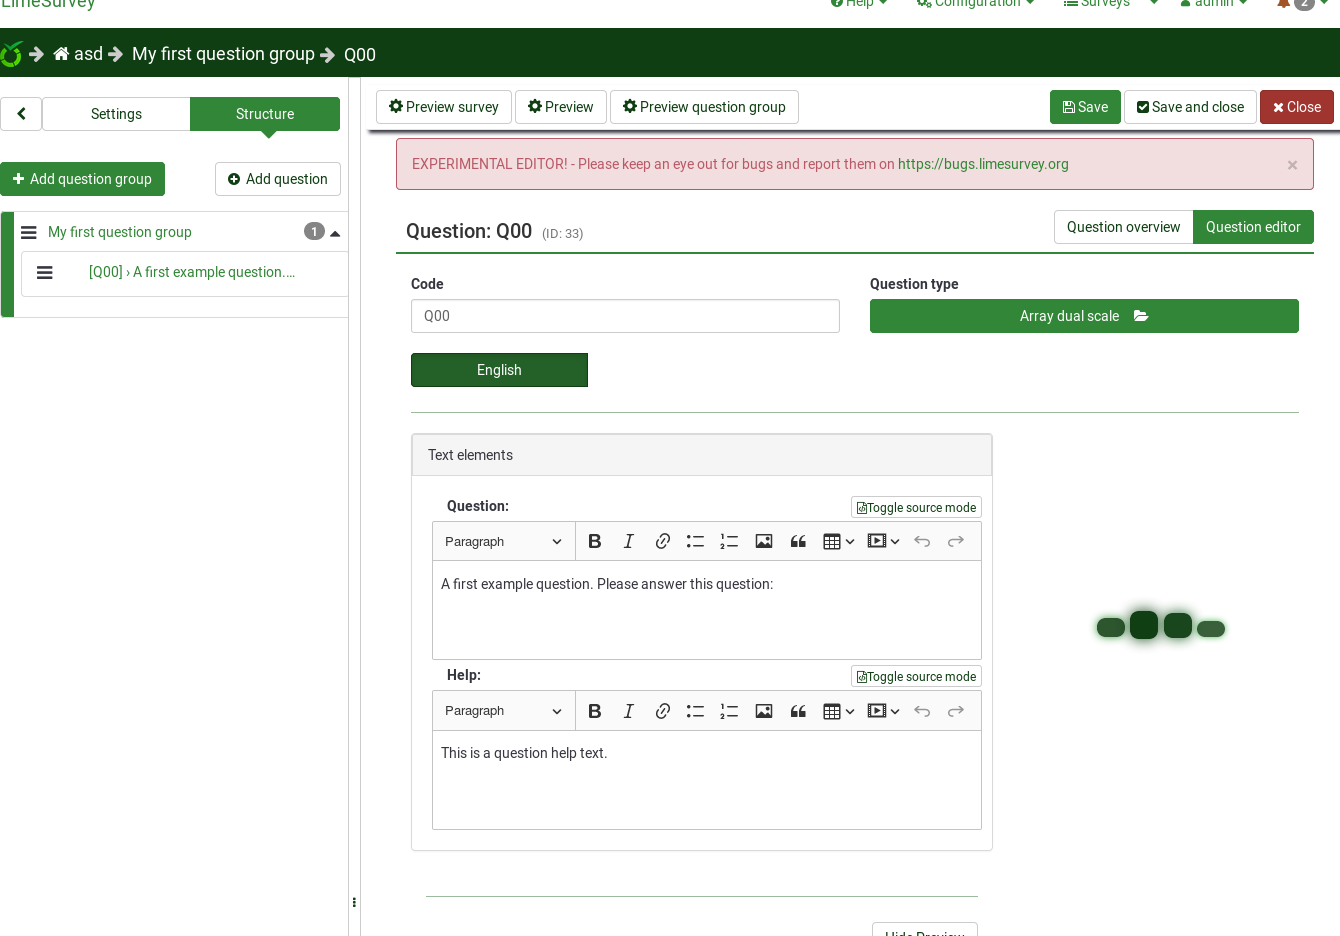Viewport: 1340px width, 936px height.
Task: Open insert table dropdown in Help editor
Action: [x=838, y=711]
